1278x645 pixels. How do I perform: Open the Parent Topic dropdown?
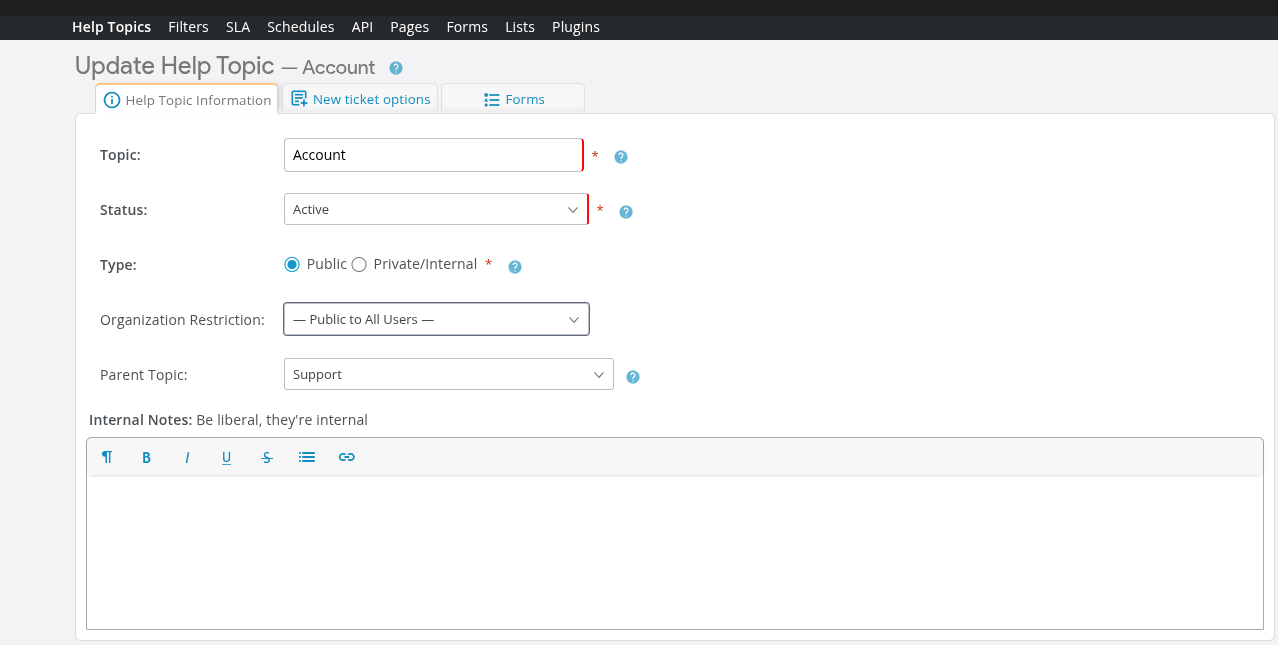point(448,375)
